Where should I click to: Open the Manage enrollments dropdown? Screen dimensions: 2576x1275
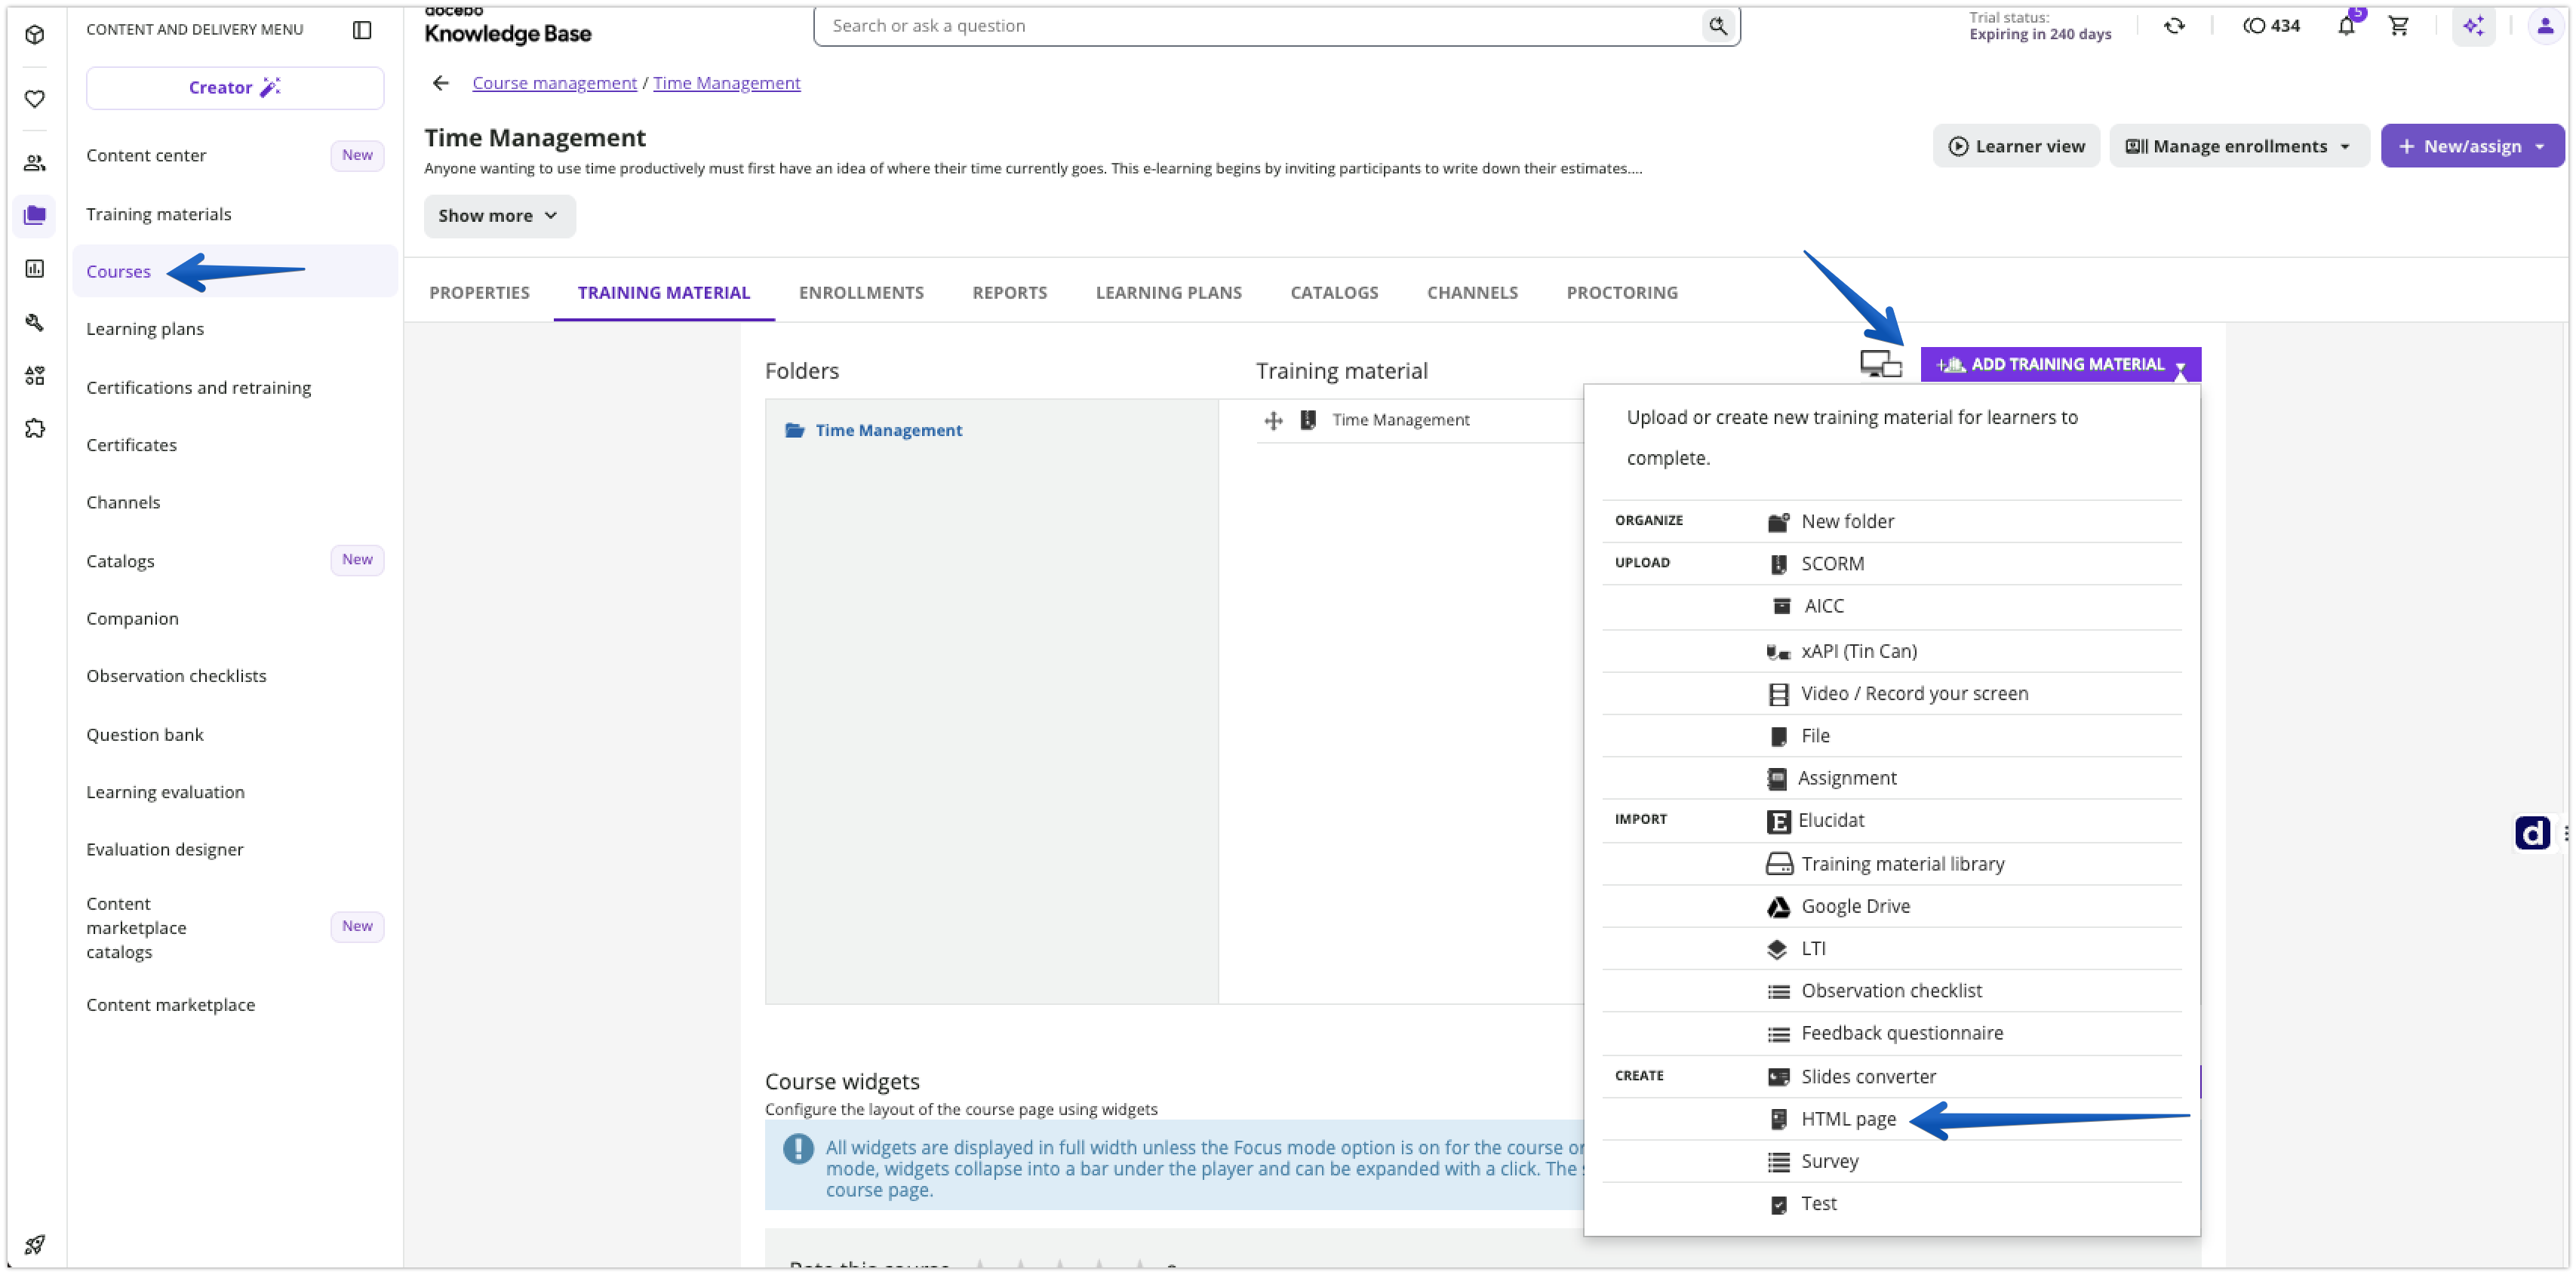click(x=2238, y=146)
